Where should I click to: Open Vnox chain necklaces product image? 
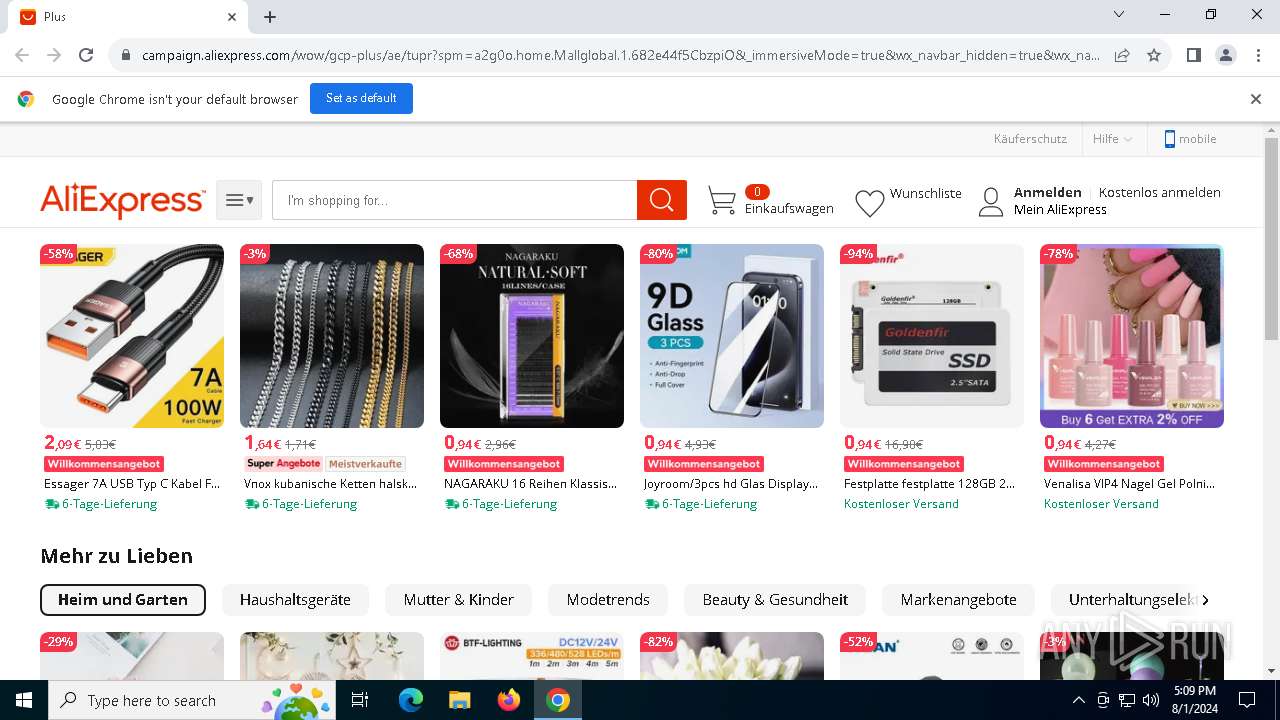pyautogui.click(x=332, y=336)
